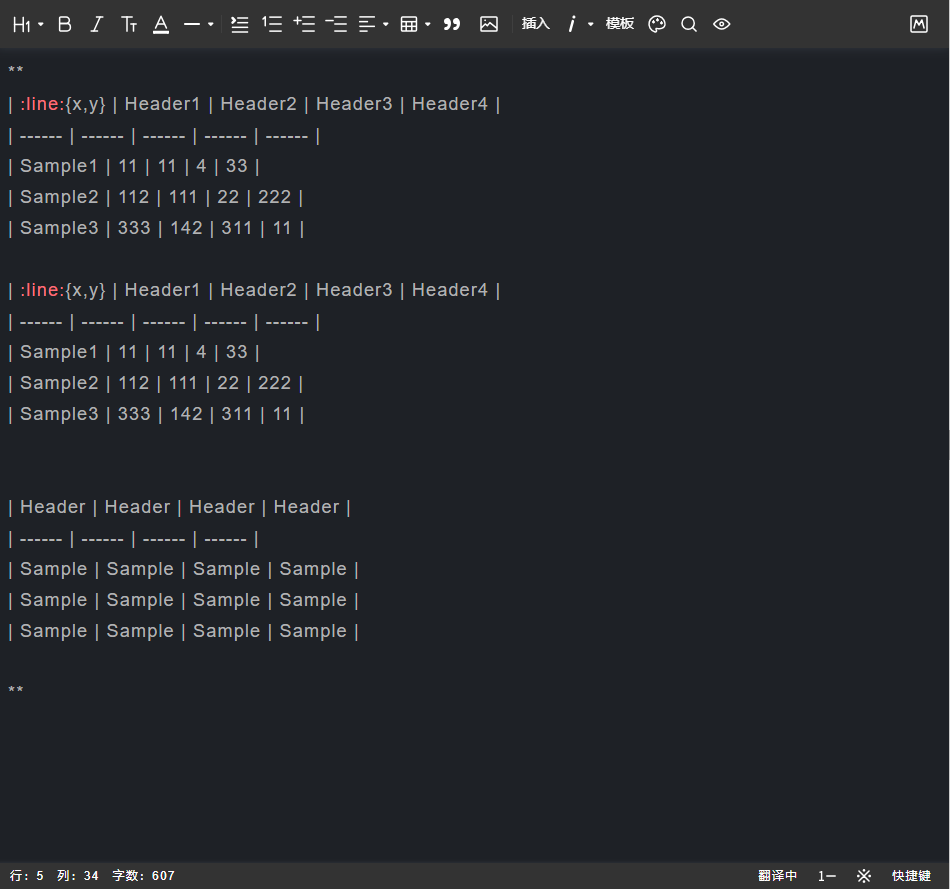Toggle the ※ status bar option
Screen dimensions: 950x889
[864, 876]
